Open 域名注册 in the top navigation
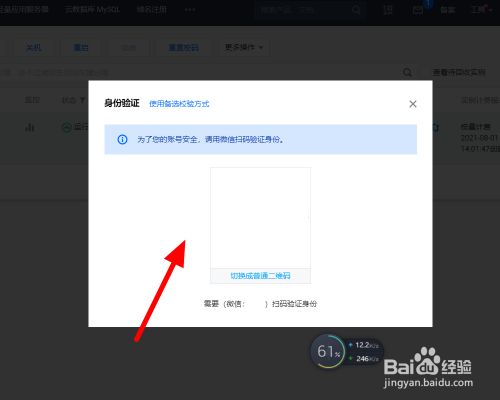500x400 pixels. click(x=152, y=10)
